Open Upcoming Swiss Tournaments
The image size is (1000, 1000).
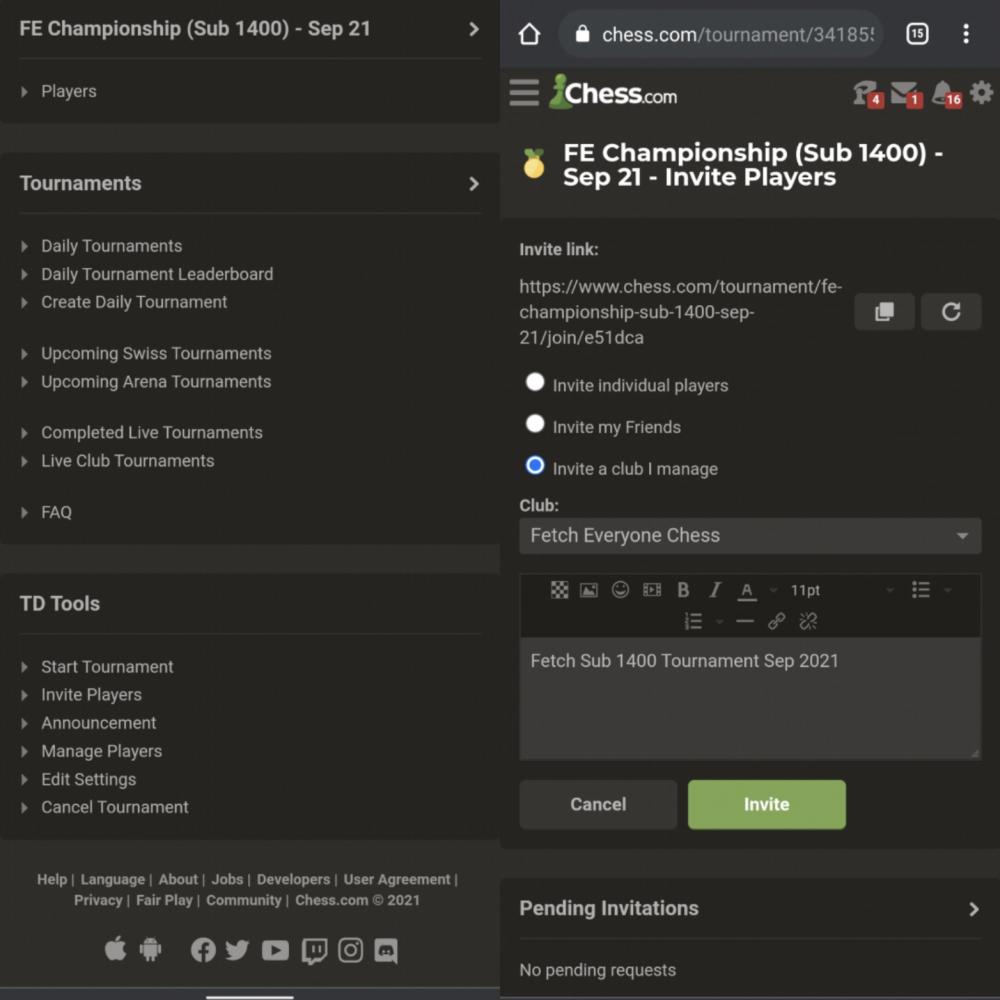click(156, 353)
